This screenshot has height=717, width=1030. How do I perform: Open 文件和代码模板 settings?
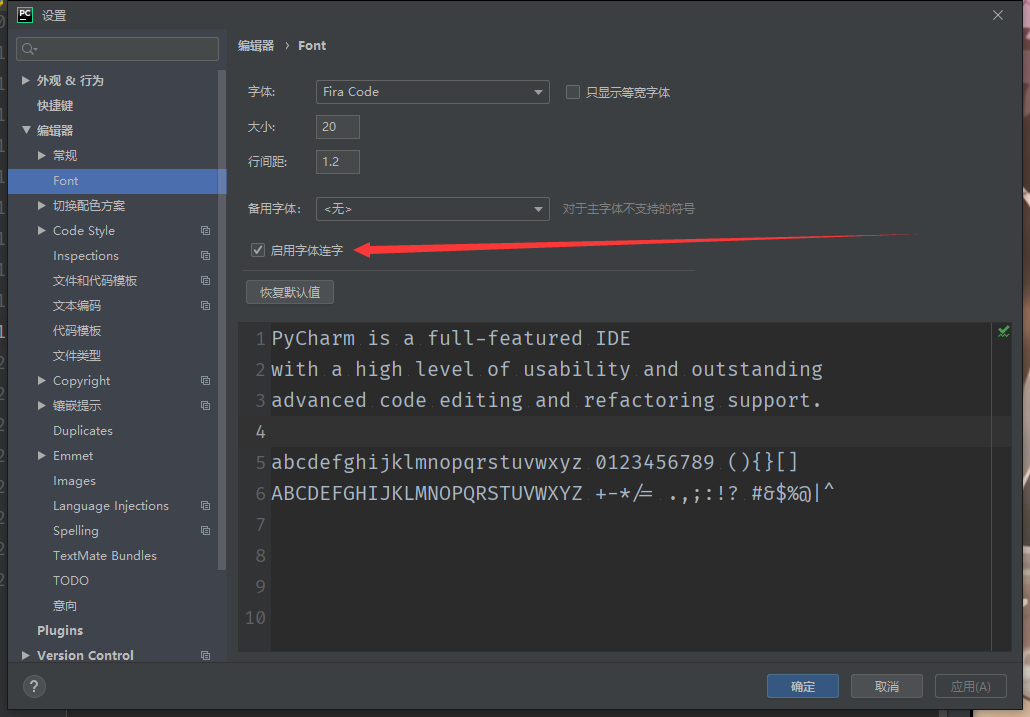click(95, 280)
